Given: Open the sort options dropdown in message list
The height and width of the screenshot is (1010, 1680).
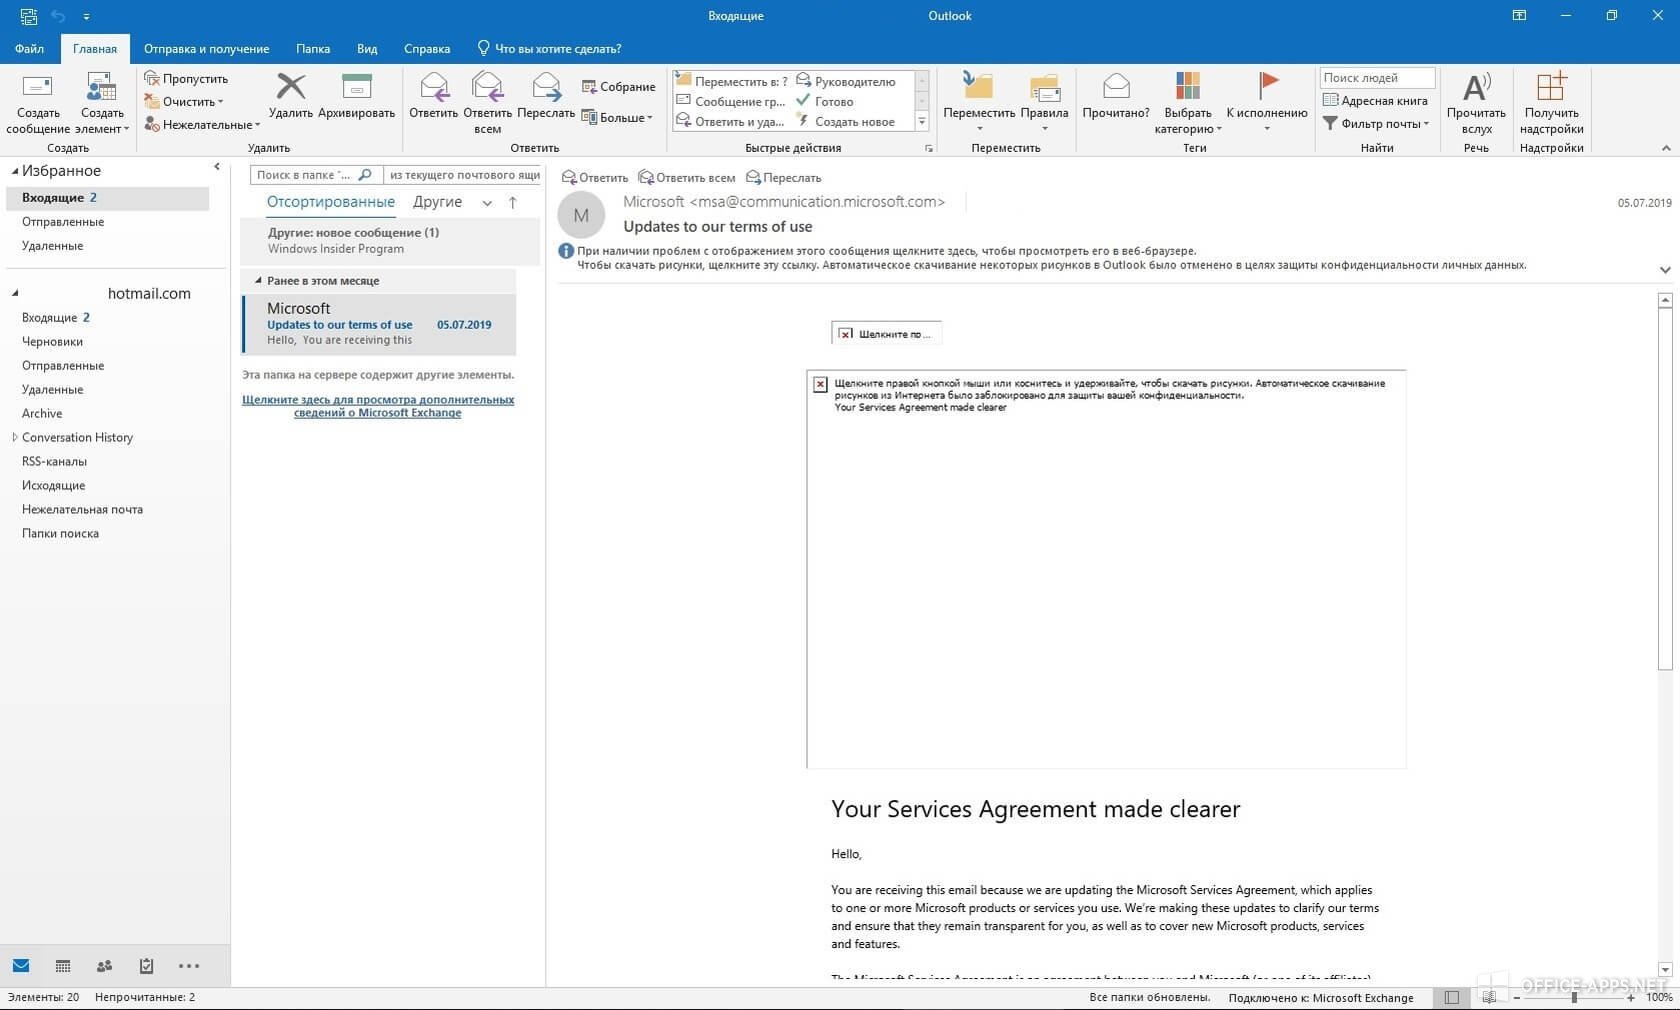Looking at the screenshot, I should 487,203.
